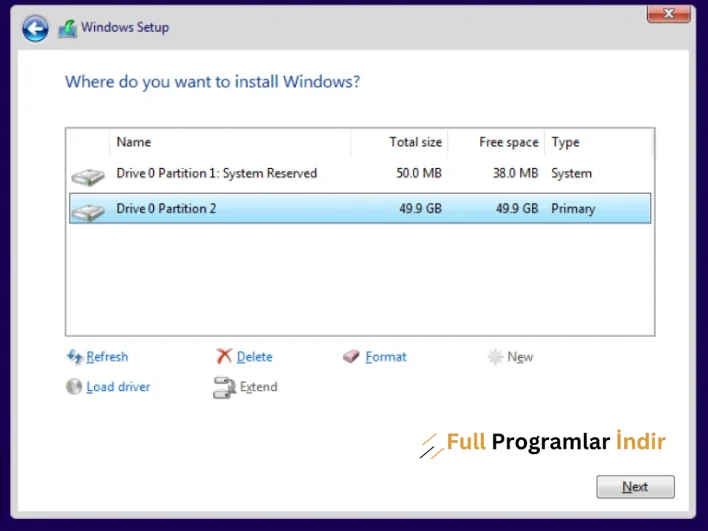
Task: Go back using the blue arrow button
Action: click(x=35, y=28)
